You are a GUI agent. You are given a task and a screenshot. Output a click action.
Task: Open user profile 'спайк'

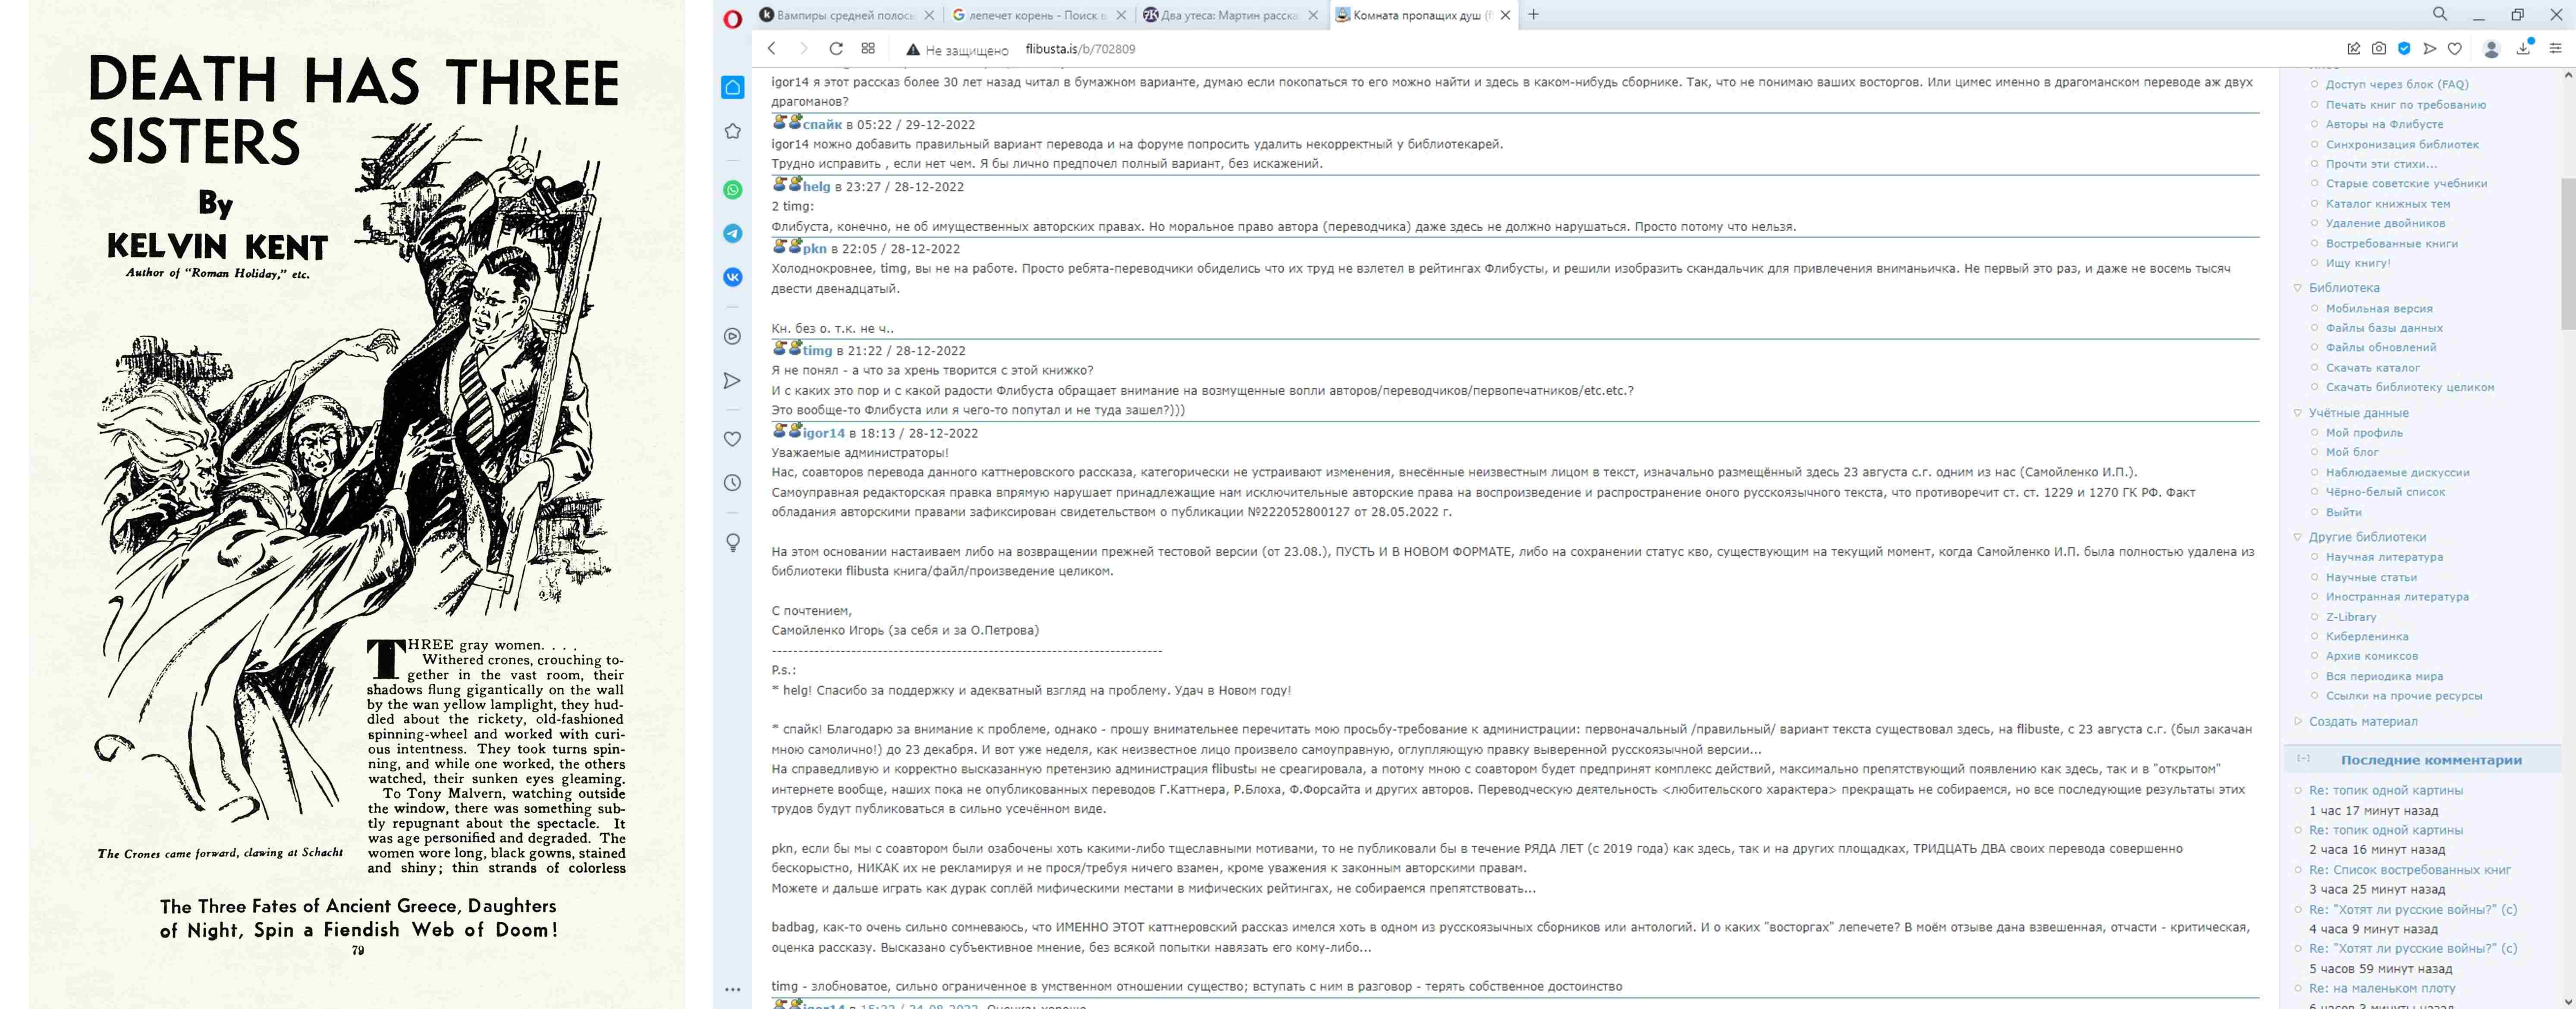[x=822, y=125]
